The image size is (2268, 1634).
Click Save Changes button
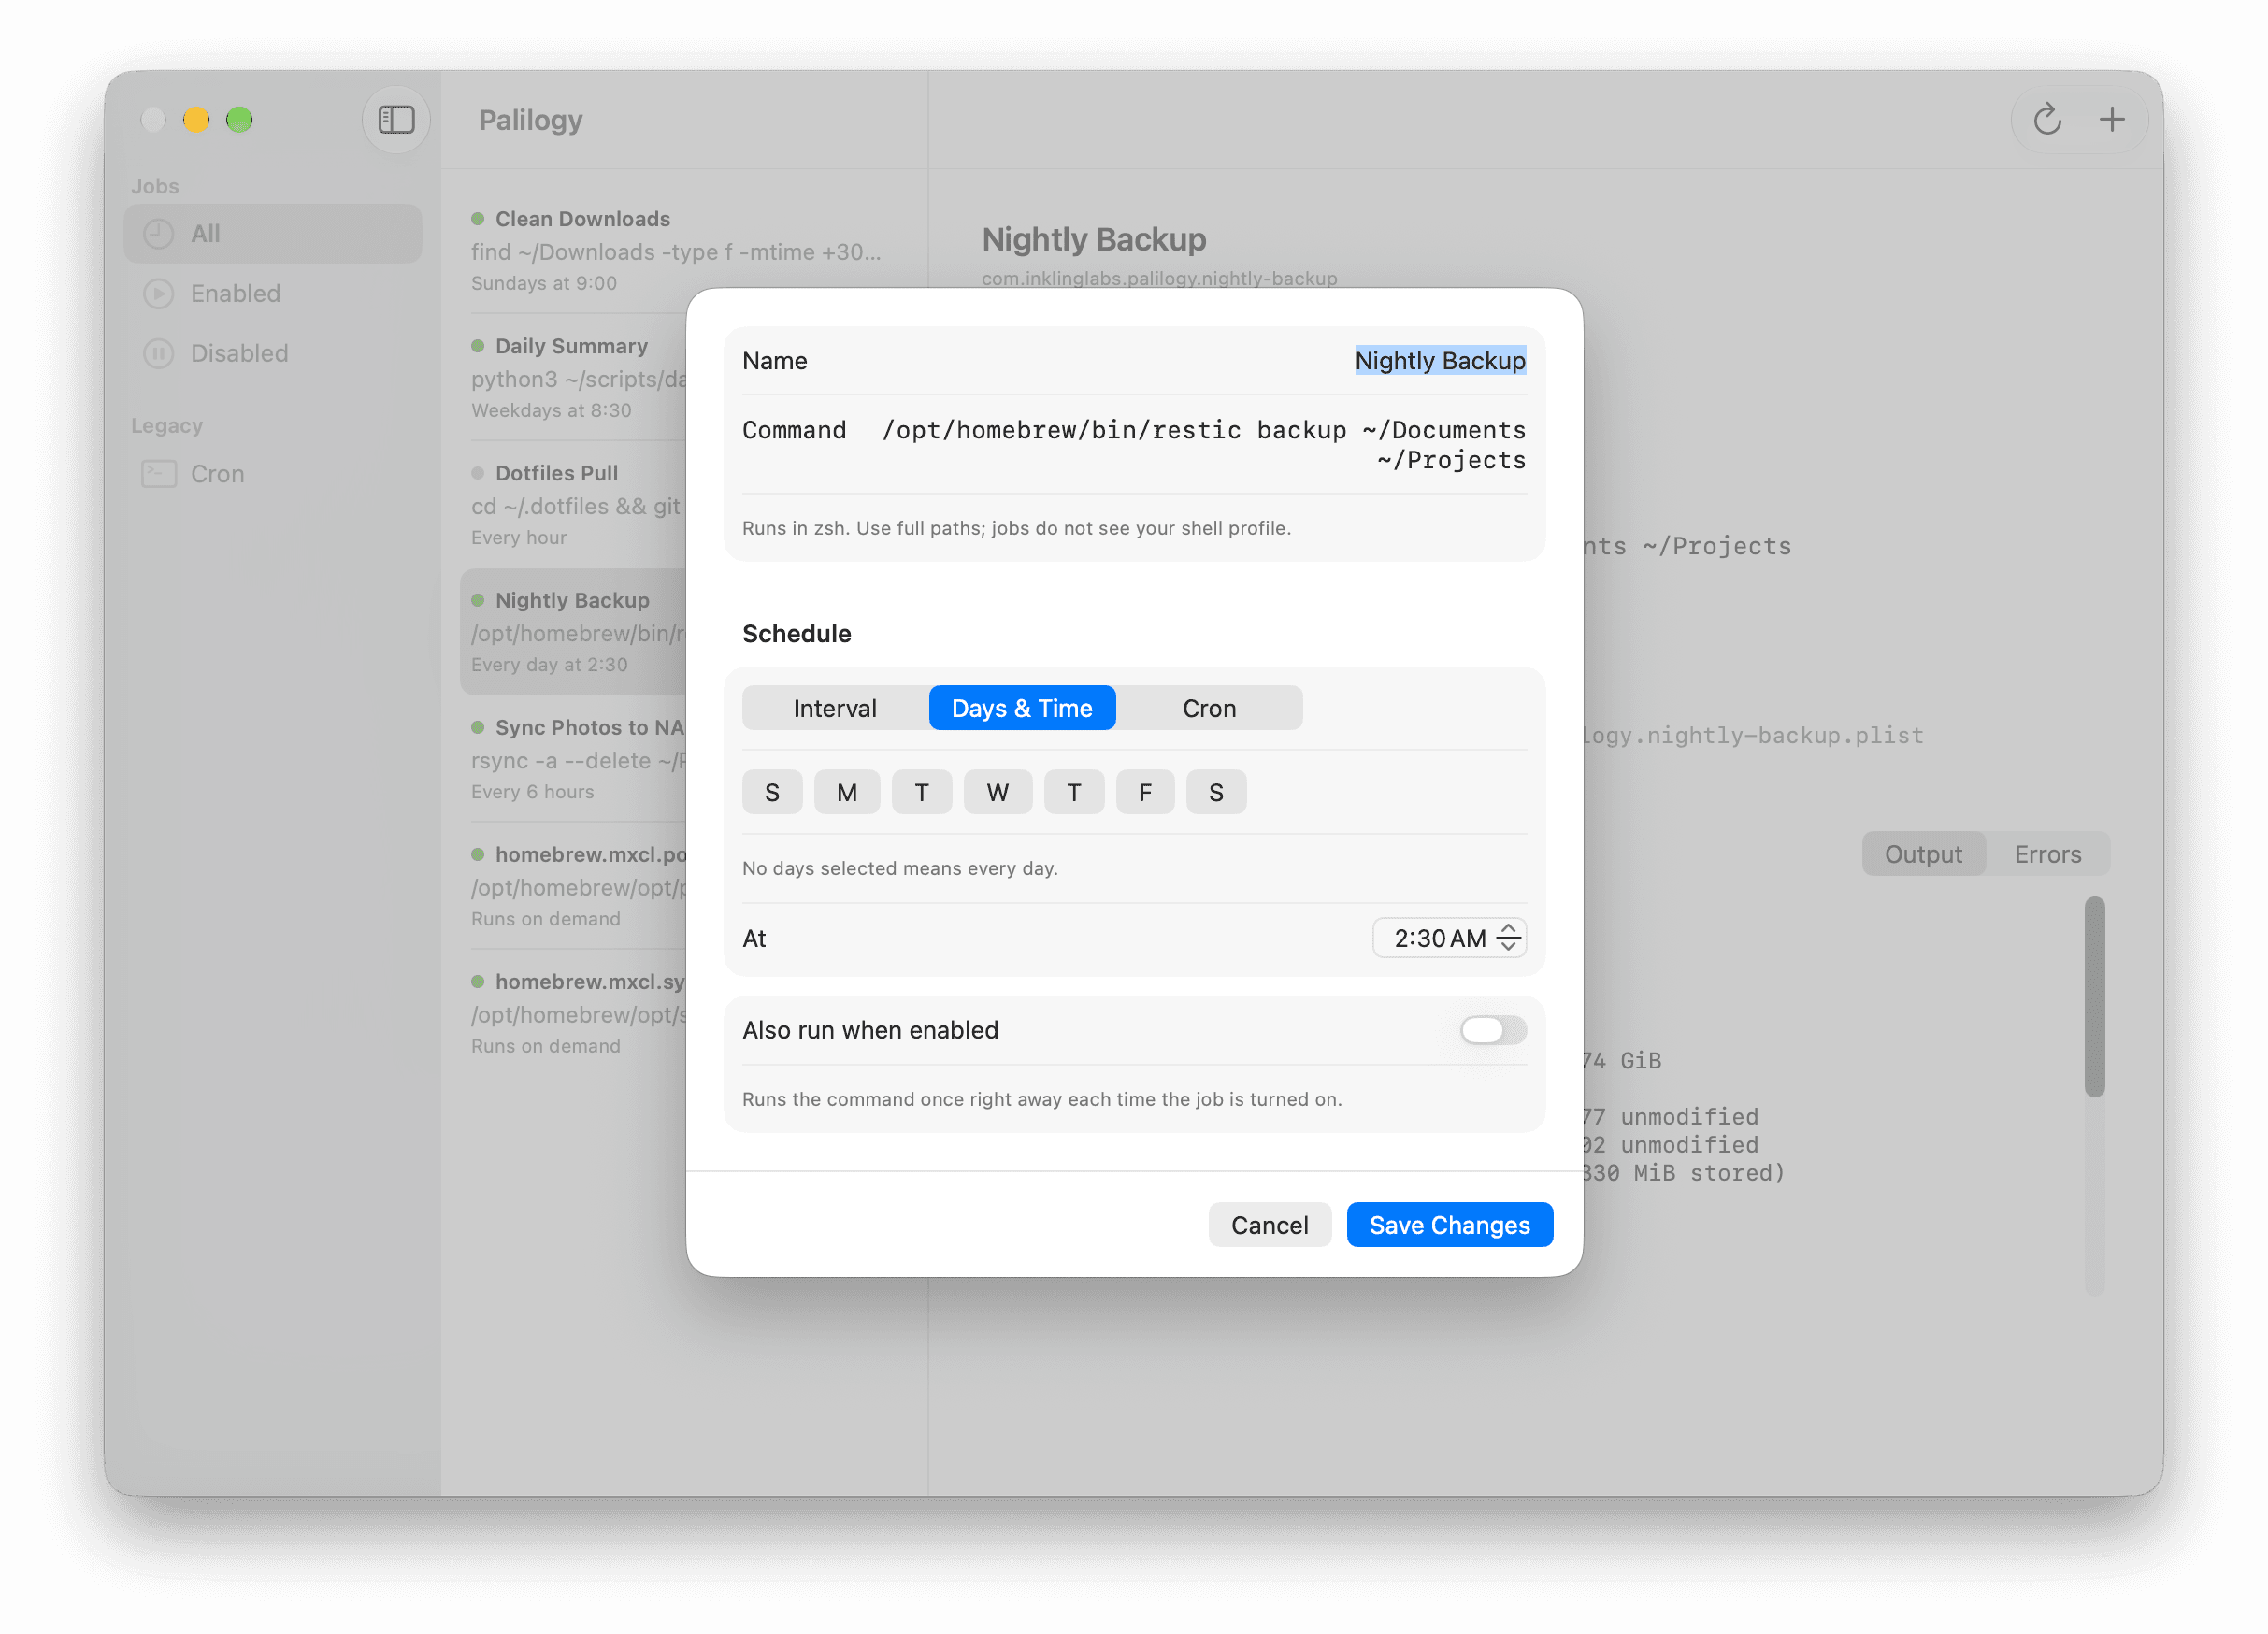(1449, 1225)
